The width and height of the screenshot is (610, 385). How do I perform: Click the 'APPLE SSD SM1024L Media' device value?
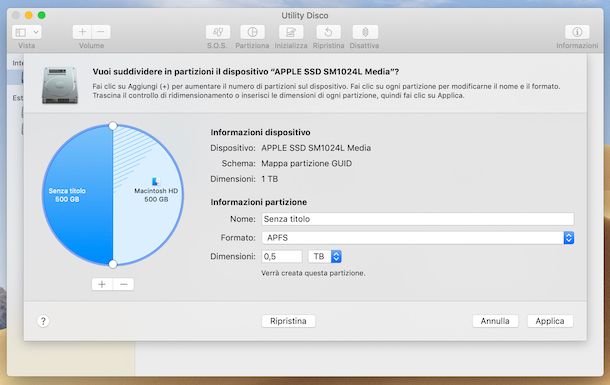316,148
